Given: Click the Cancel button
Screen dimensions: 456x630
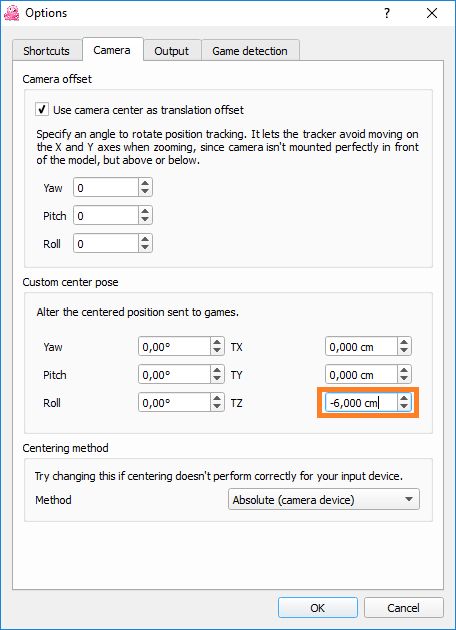Looking at the screenshot, I should pos(404,608).
